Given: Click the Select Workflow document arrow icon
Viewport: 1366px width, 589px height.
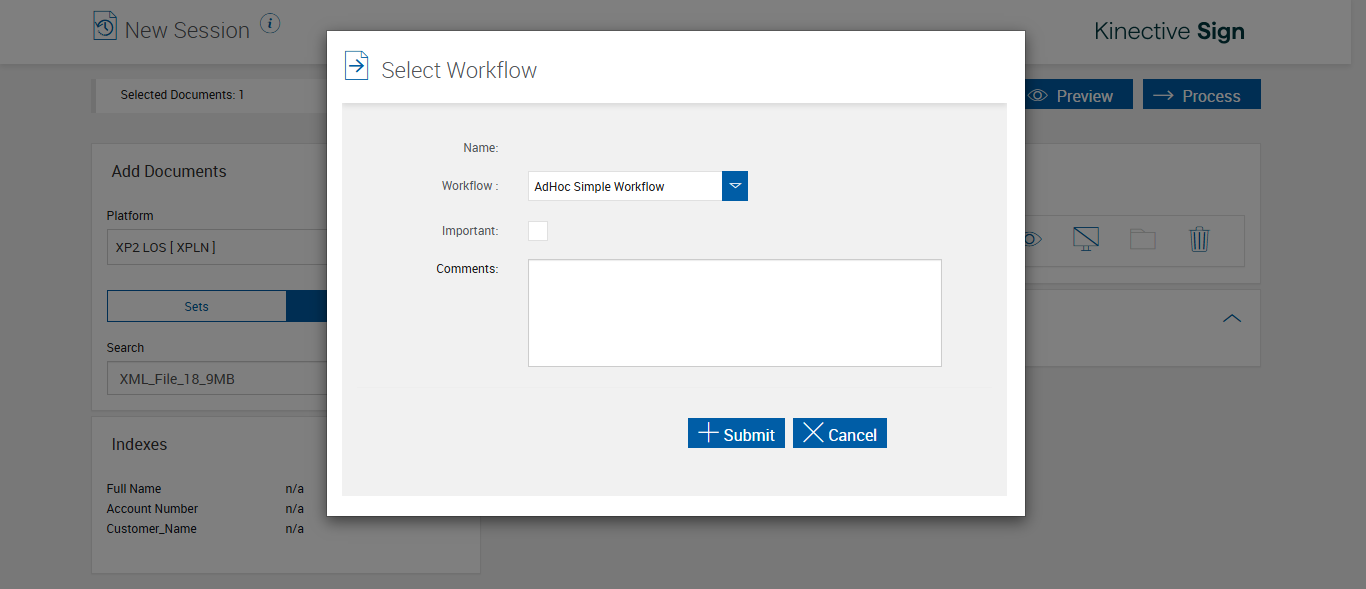Looking at the screenshot, I should (356, 66).
